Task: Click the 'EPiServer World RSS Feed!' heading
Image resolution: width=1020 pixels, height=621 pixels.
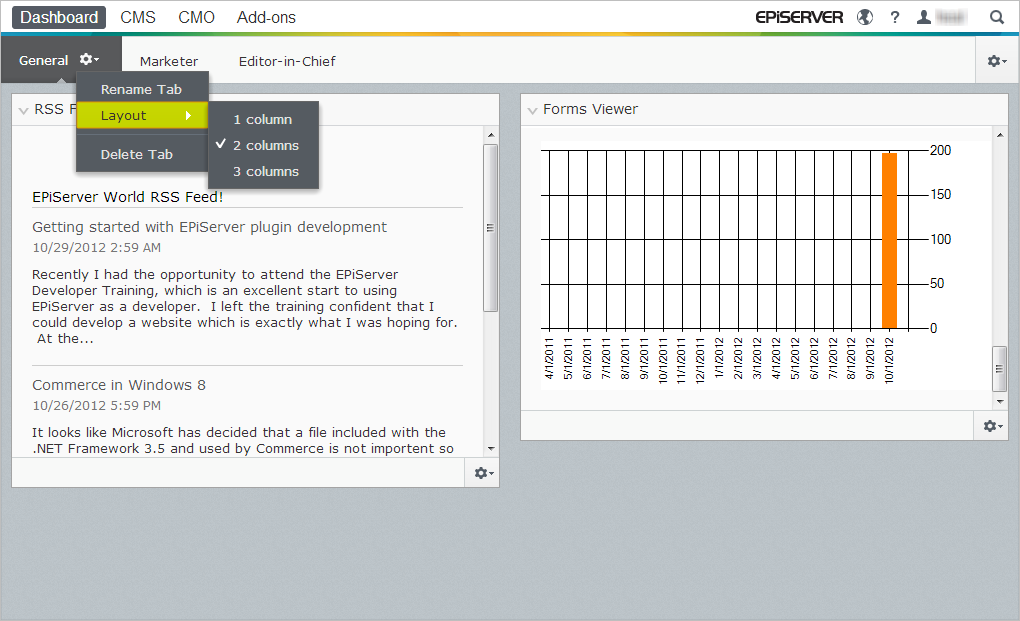Action: pyautogui.click(x=128, y=197)
